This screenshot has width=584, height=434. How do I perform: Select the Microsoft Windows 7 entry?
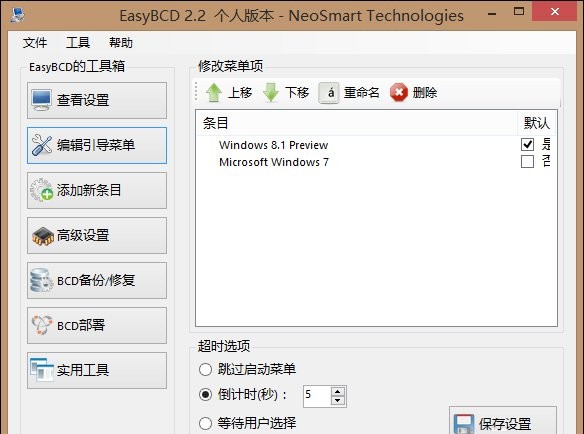[x=274, y=162]
